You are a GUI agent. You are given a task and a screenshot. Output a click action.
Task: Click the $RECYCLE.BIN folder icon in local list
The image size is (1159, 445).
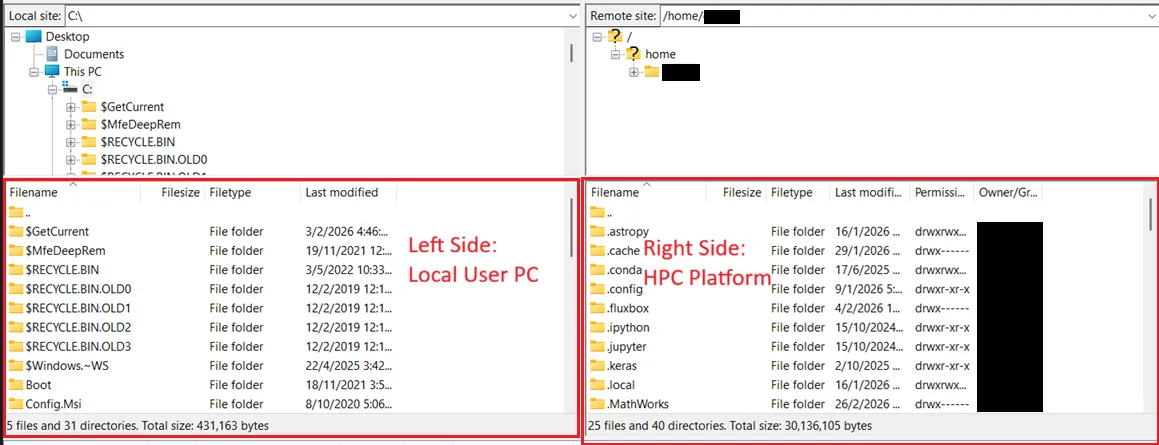[x=16, y=270]
